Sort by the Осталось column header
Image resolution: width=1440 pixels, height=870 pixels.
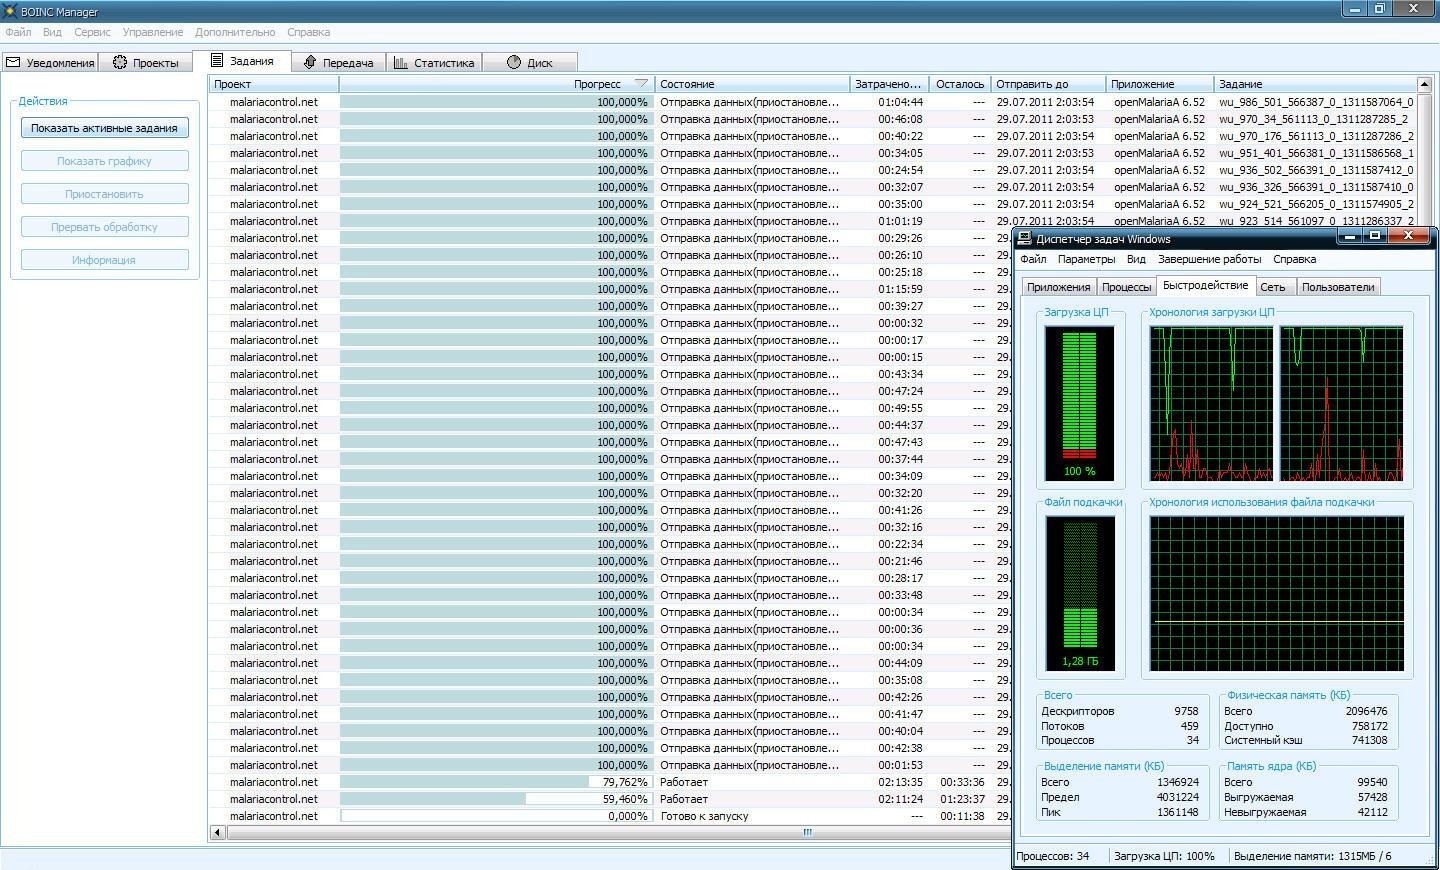coord(959,84)
